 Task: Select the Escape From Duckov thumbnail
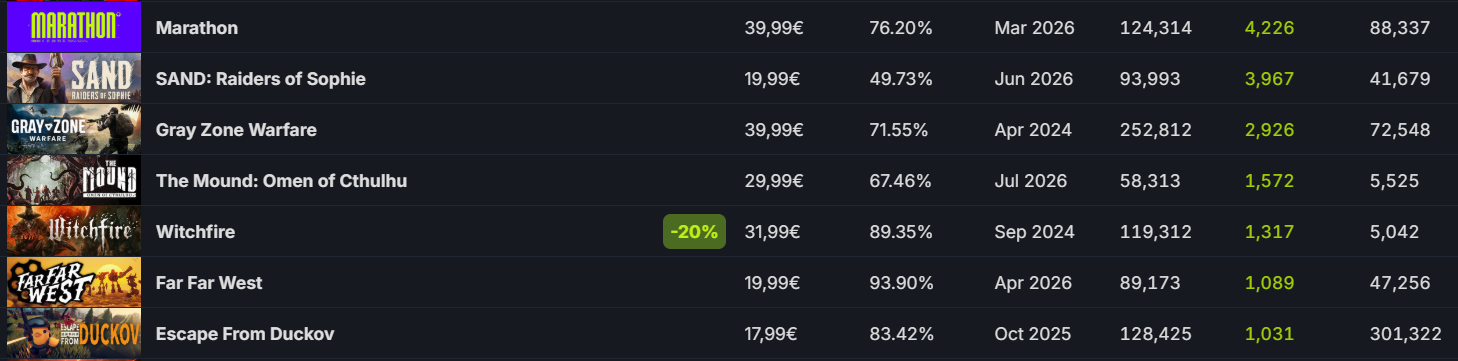click(74, 333)
